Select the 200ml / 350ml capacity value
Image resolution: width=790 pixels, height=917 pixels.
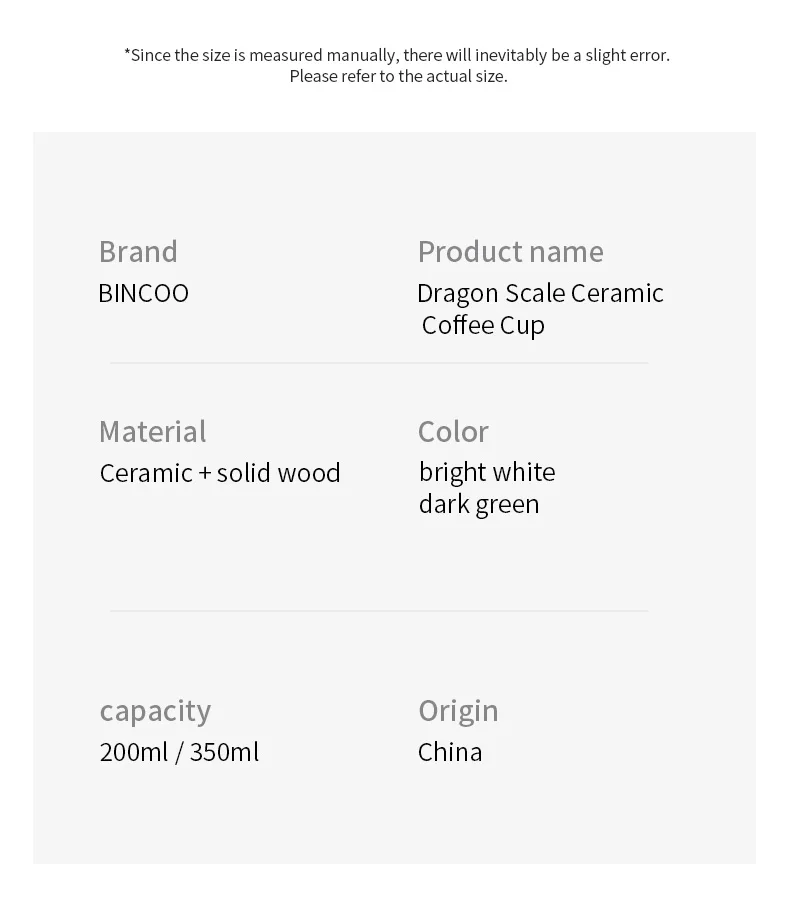179,752
